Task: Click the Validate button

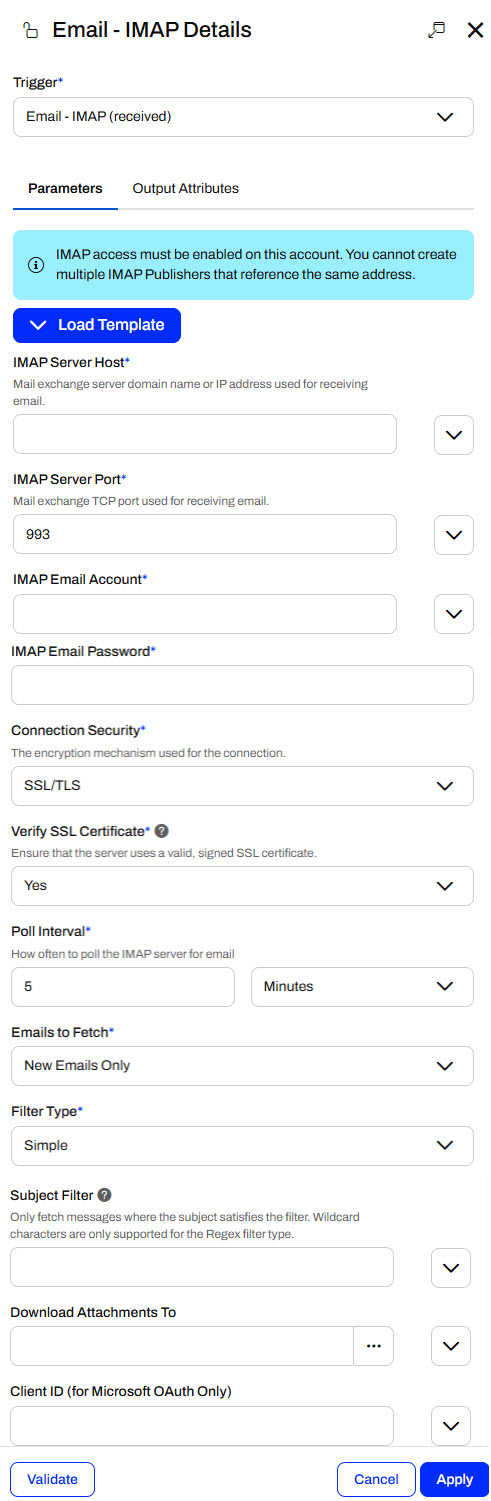Action: pos(52,1479)
